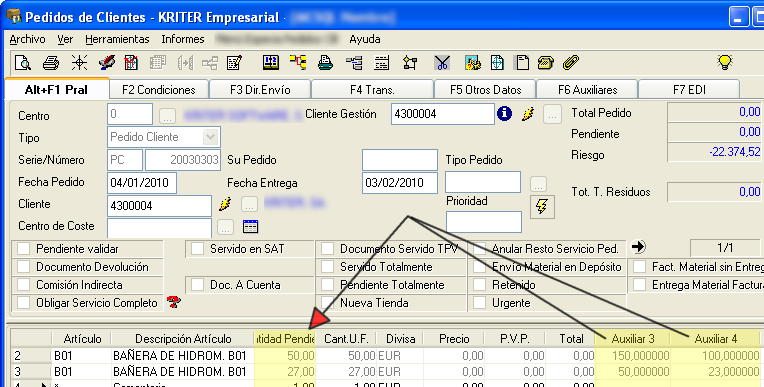Open the Archivo menu
This screenshot has height=387, width=764.
pyautogui.click(x=27, y=39)
